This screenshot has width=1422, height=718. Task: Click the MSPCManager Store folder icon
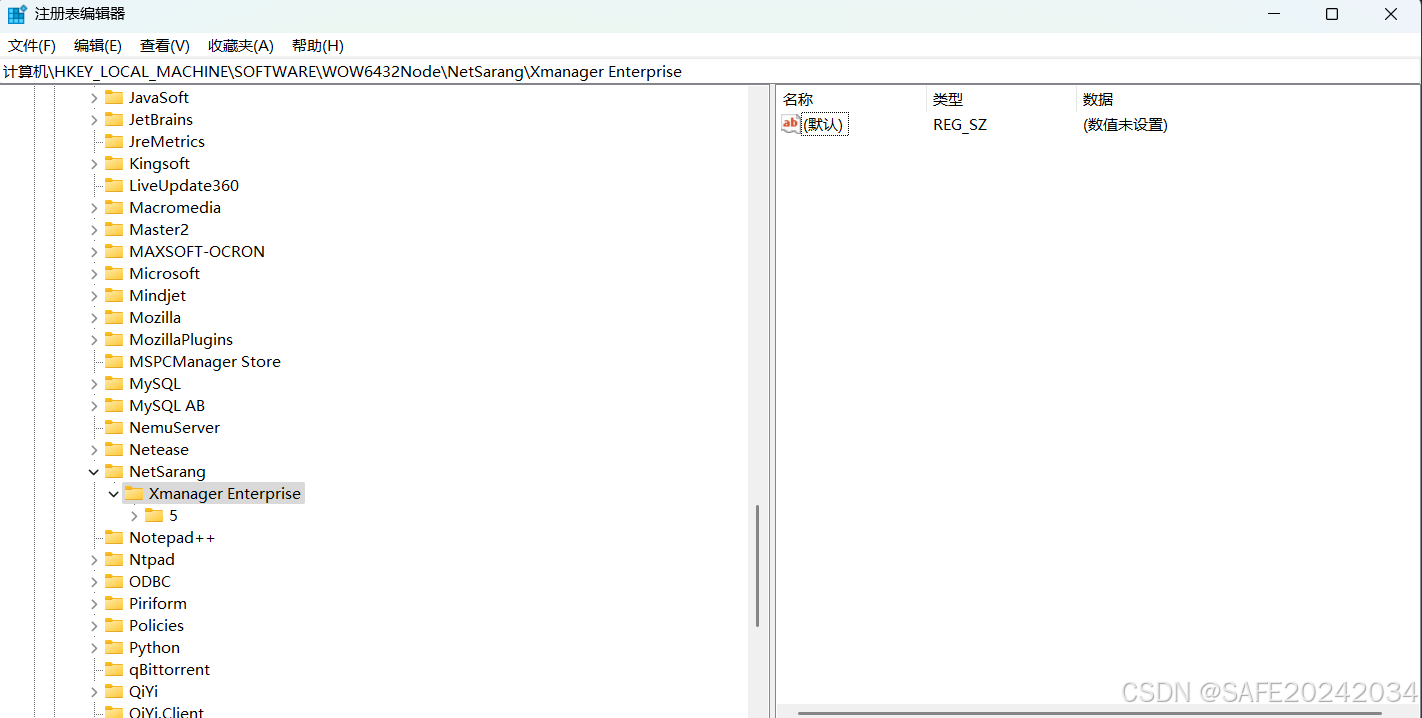pyautogui.click(x=114, y=361)
